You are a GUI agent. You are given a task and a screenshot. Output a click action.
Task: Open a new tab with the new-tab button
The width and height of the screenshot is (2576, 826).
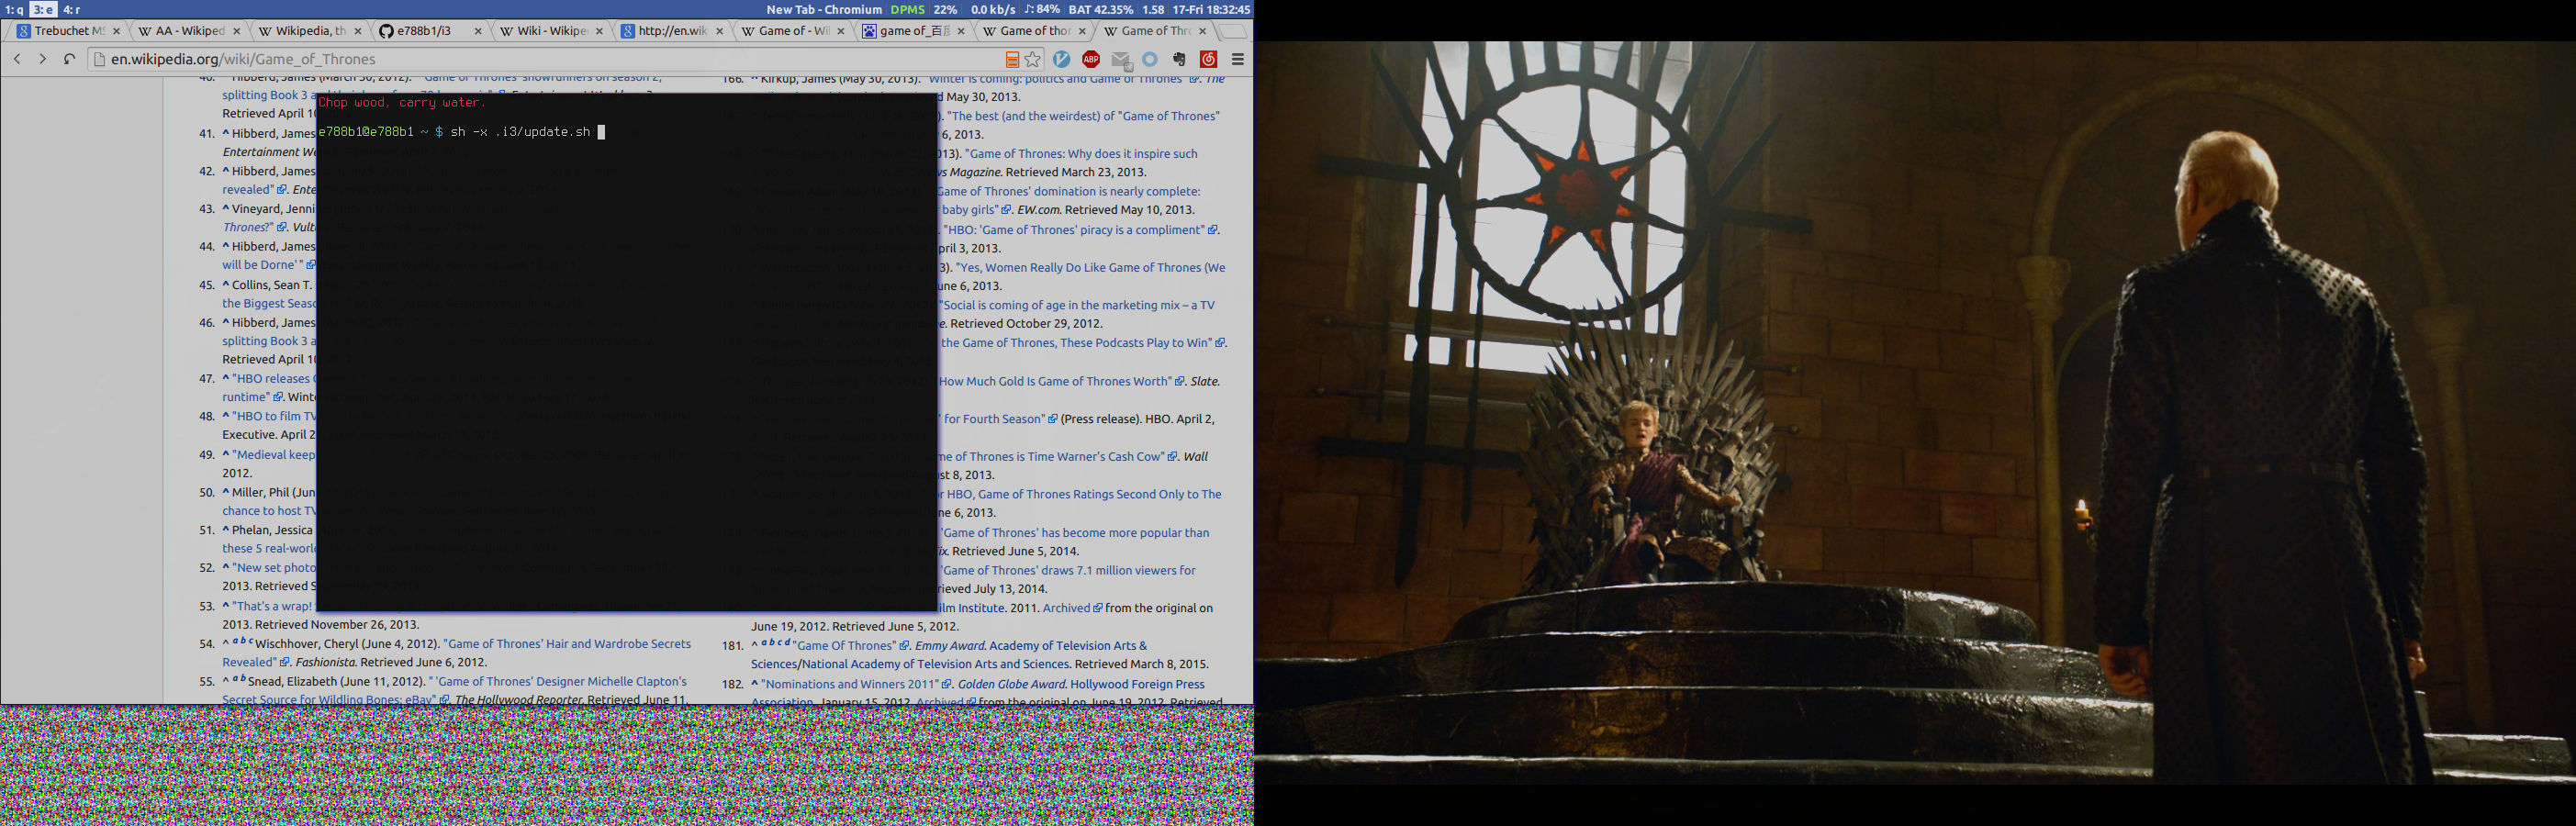click(1234, 31)
